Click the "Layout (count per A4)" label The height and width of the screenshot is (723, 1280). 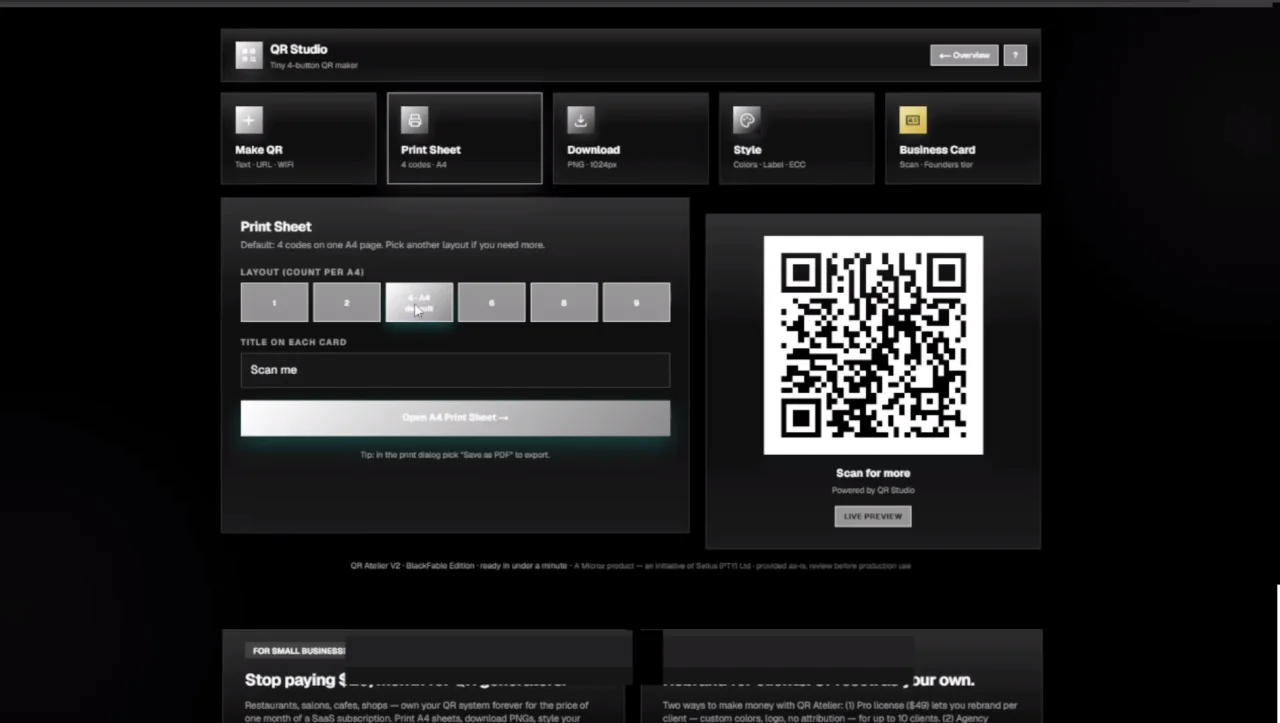(x=302, y=272)
